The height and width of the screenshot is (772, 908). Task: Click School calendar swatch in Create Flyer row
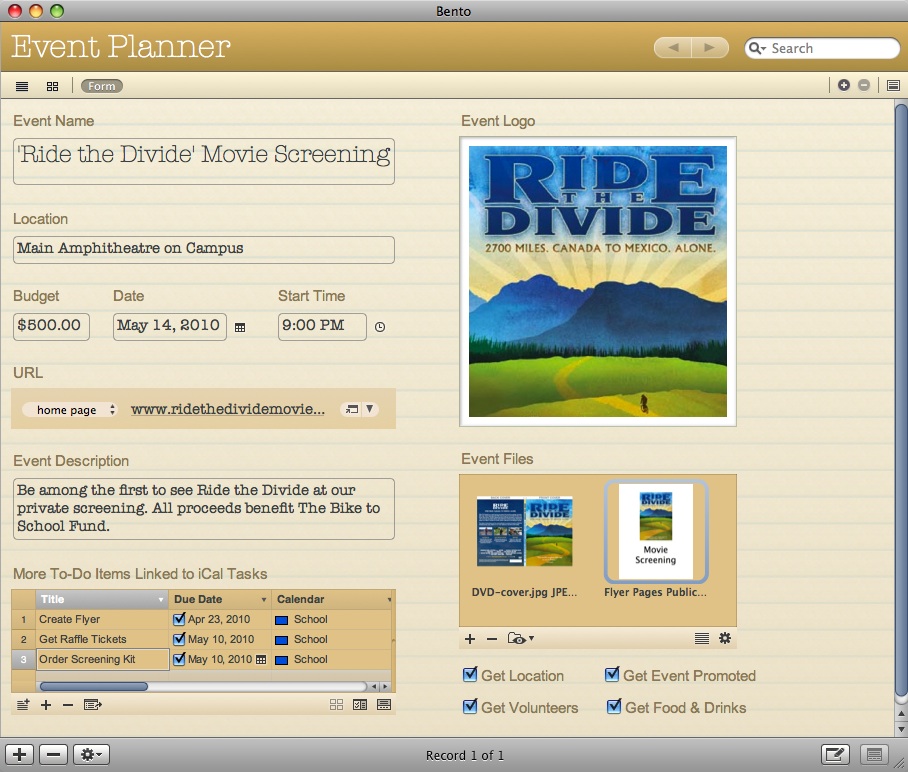pyautogui.click(x=281, y=620)
